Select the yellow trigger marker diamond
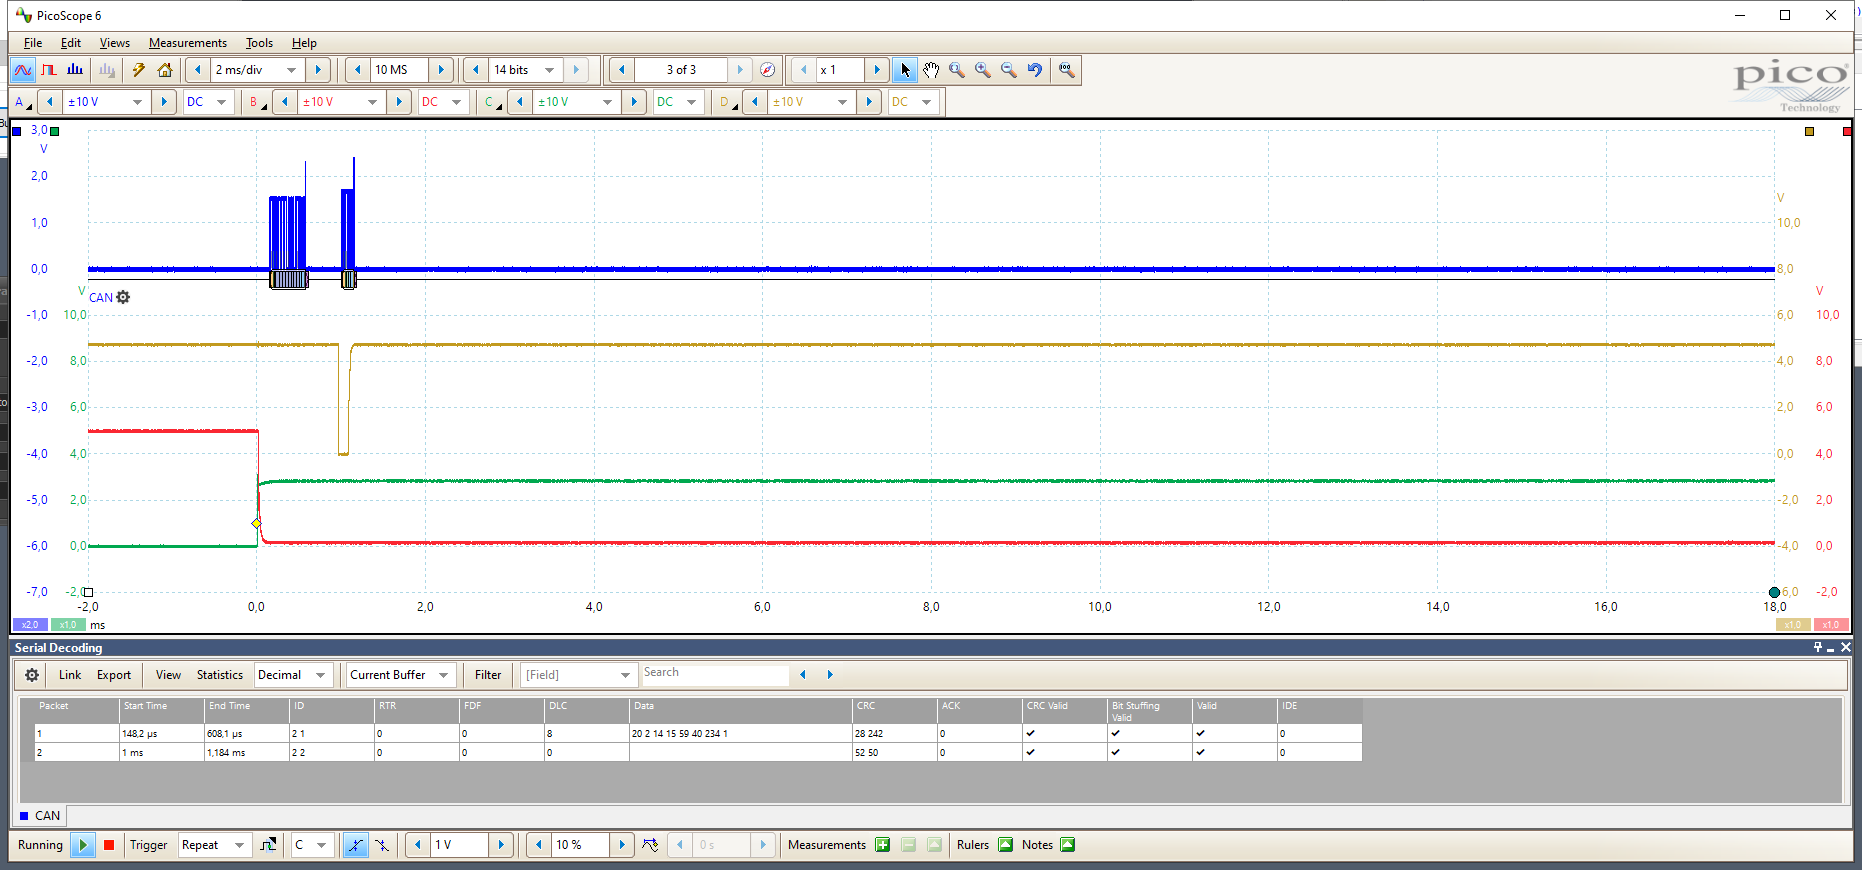 (x=257, y=523)
